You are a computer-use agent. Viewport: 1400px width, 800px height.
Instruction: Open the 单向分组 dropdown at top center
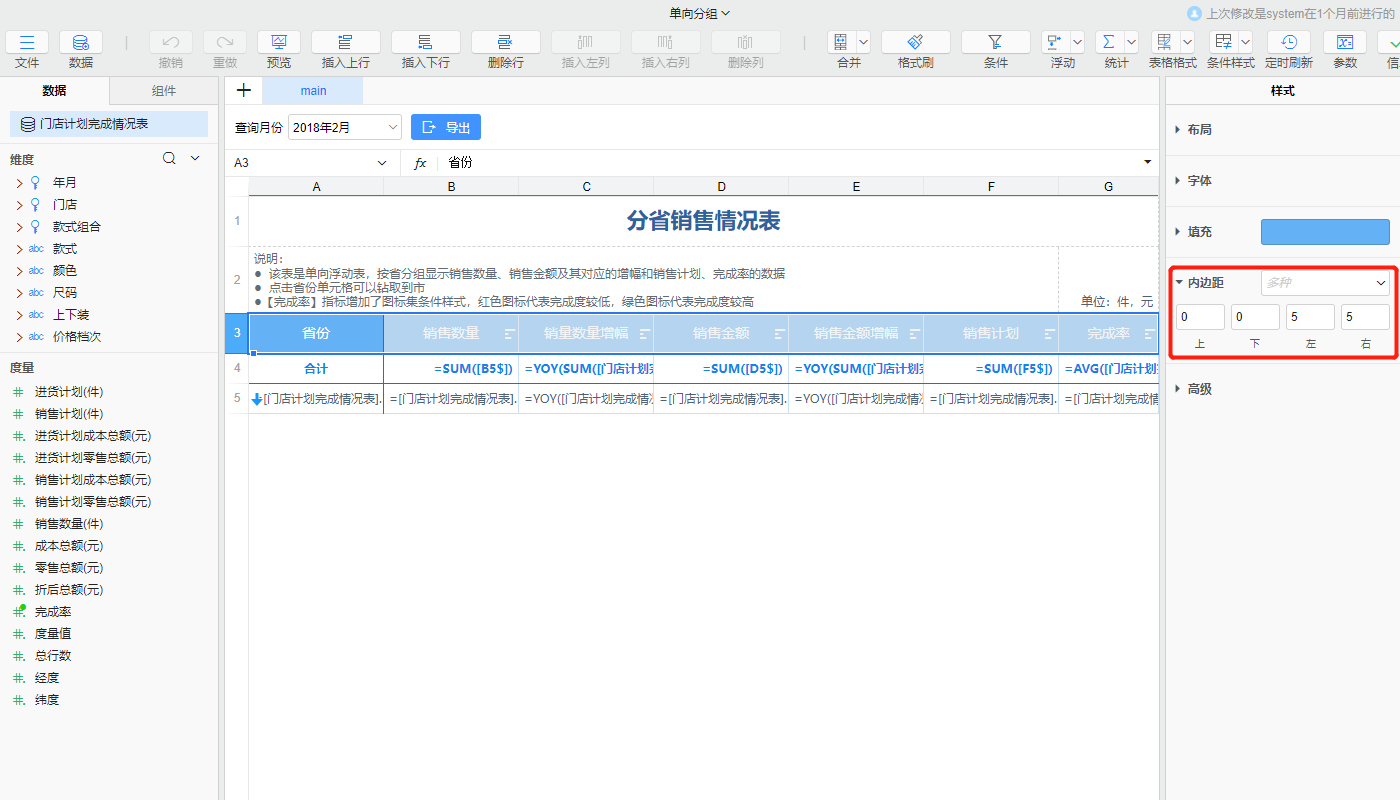pos(700,13)
